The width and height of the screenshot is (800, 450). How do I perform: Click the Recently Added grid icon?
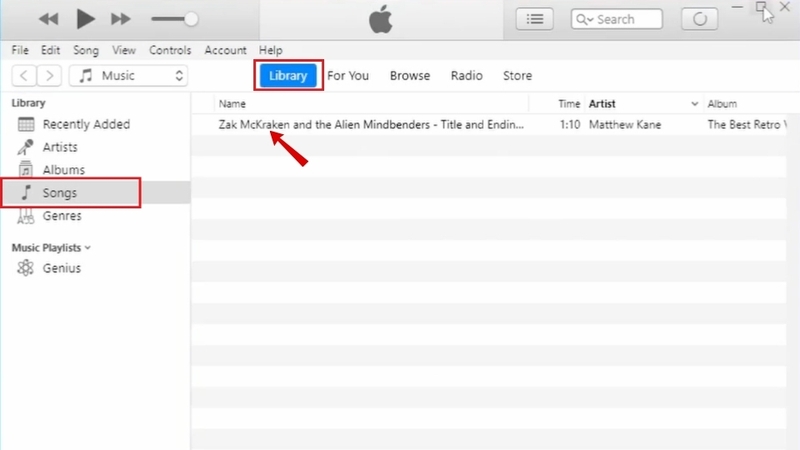click(x=26, y=124)
